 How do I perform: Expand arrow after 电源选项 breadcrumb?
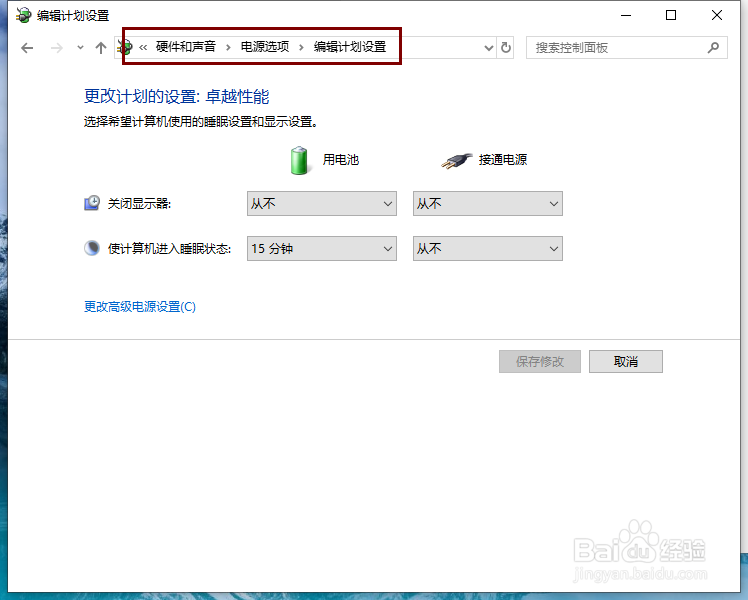[x=301, y=47]
